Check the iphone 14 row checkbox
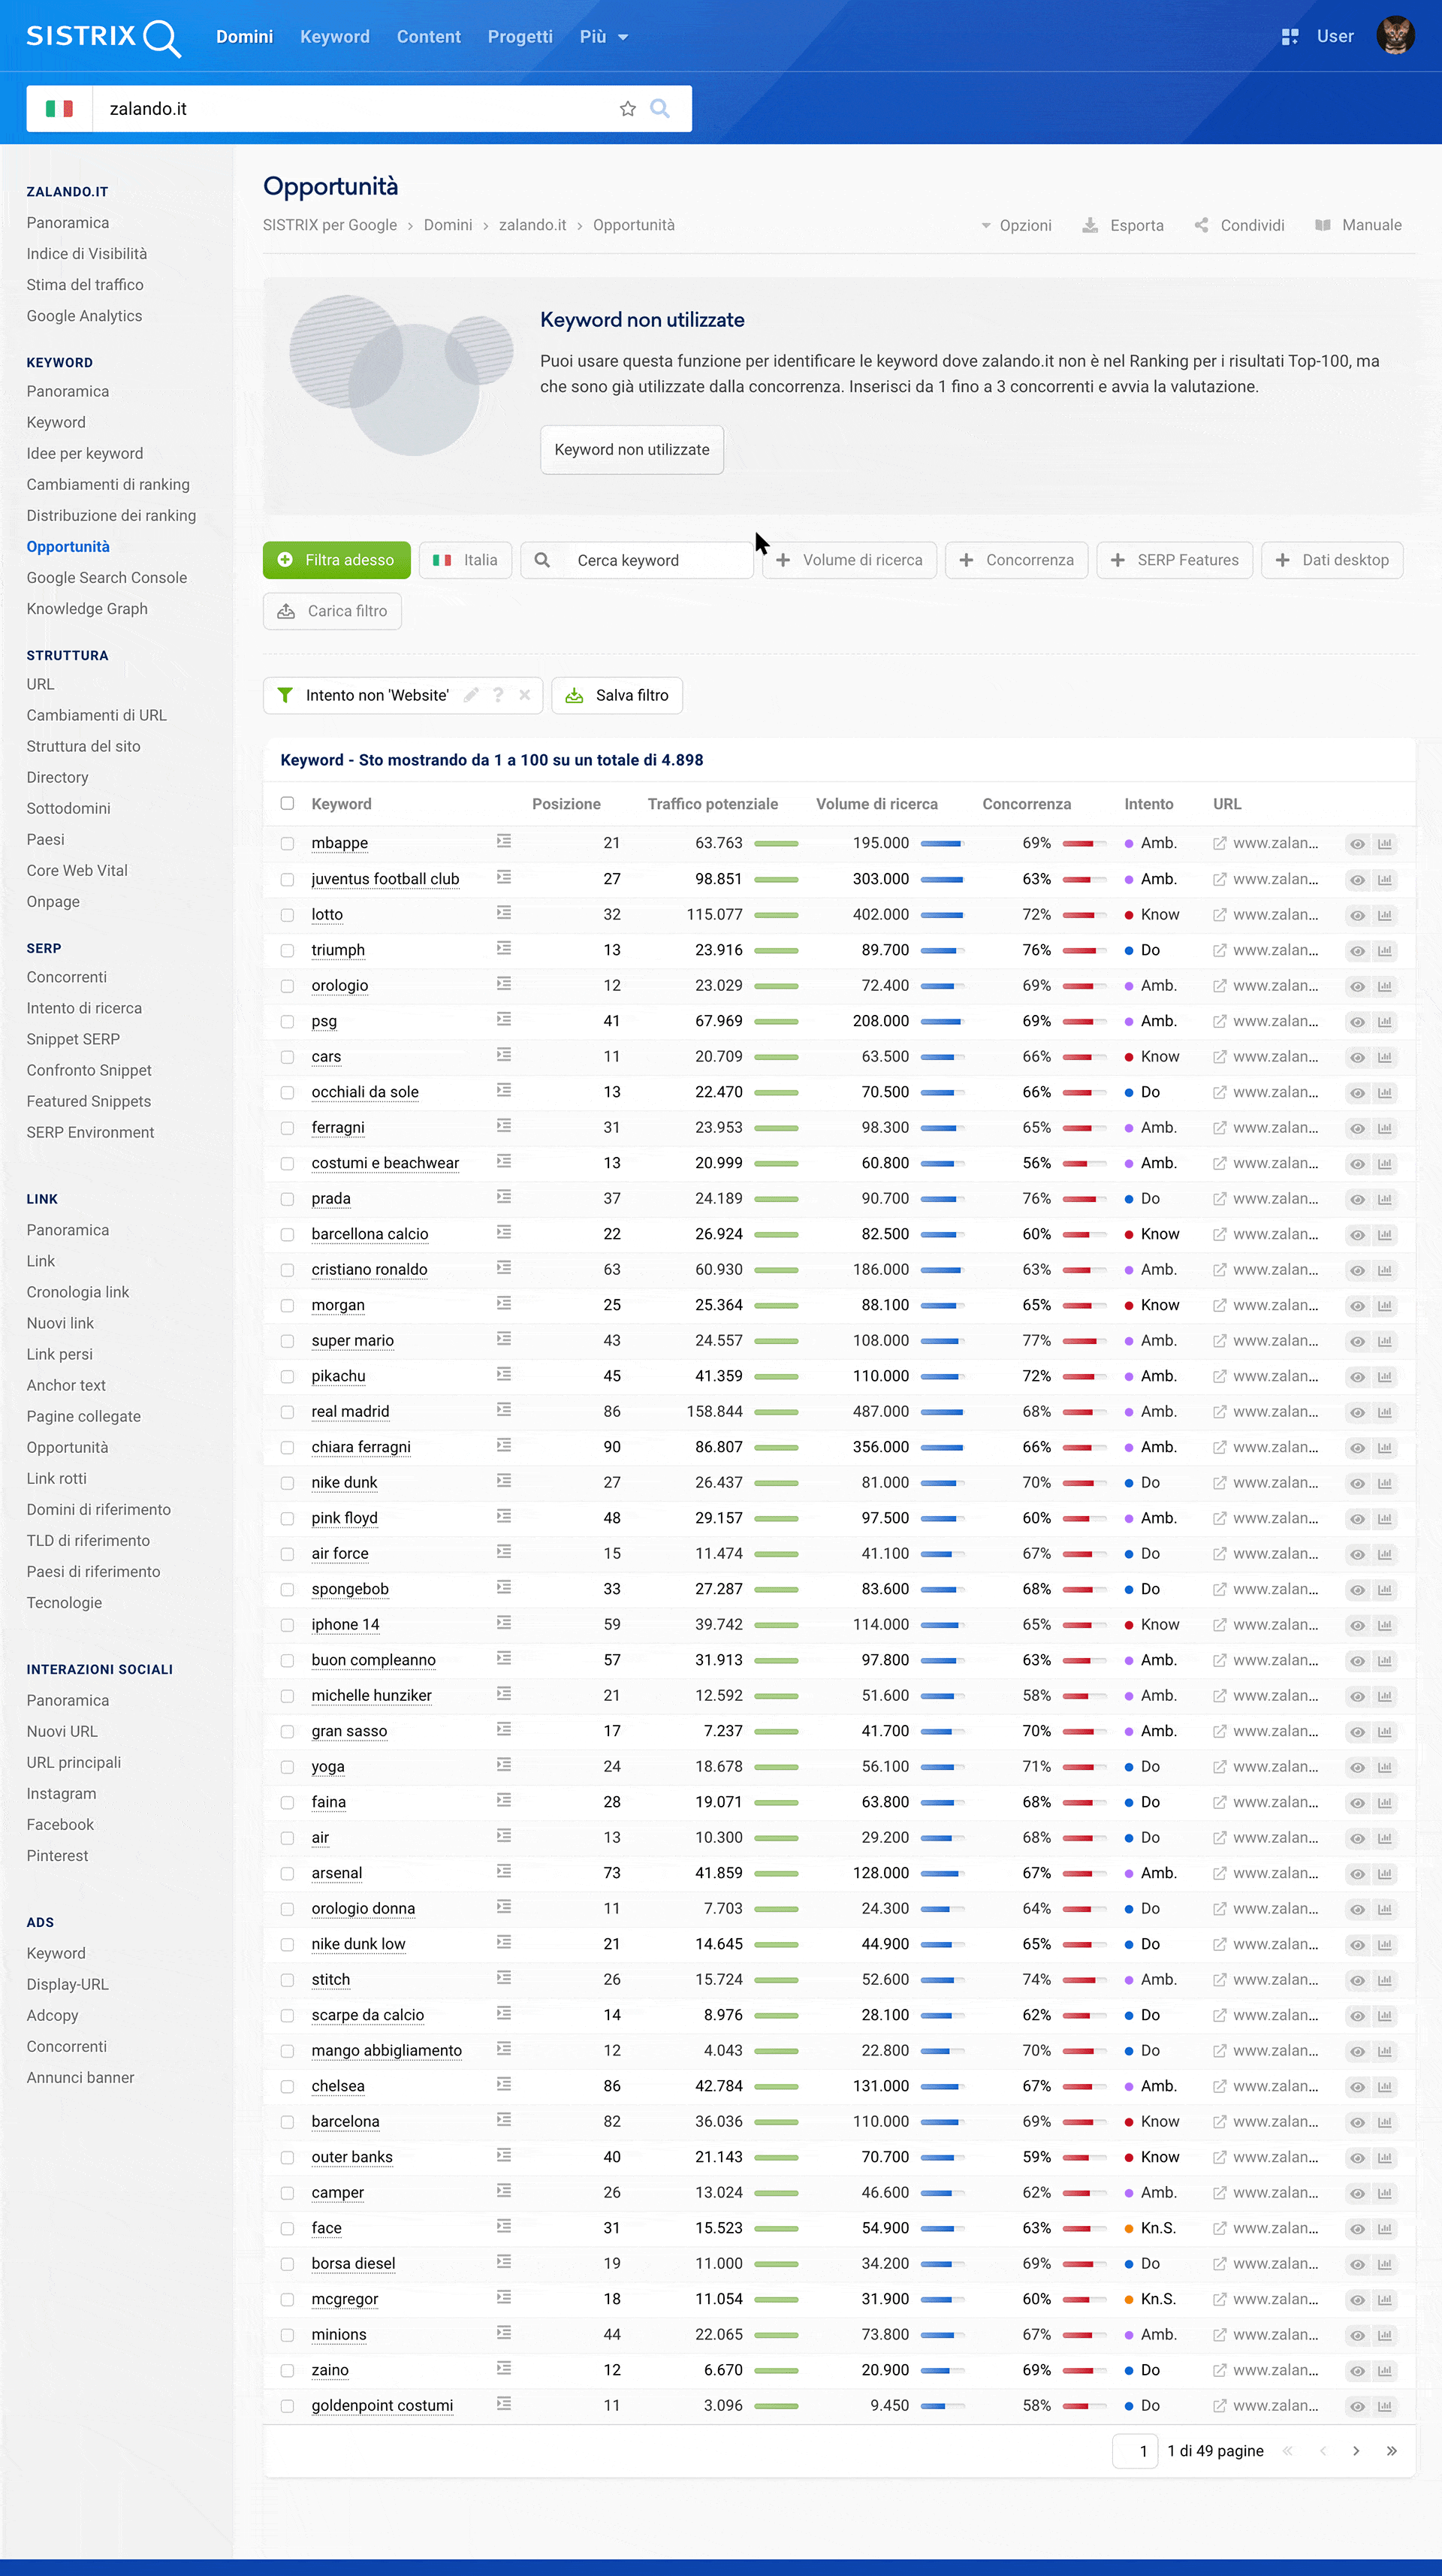 click(287, 1625)
